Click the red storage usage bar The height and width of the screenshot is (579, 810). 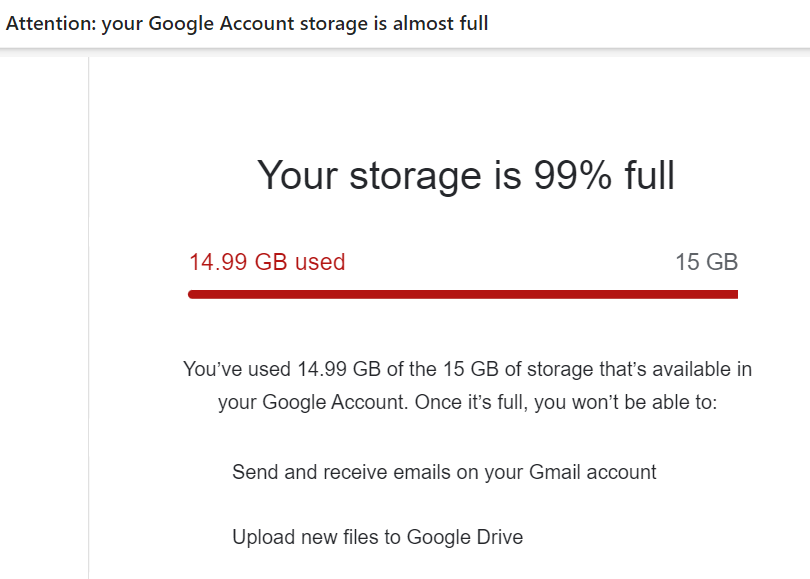[462, 294]
